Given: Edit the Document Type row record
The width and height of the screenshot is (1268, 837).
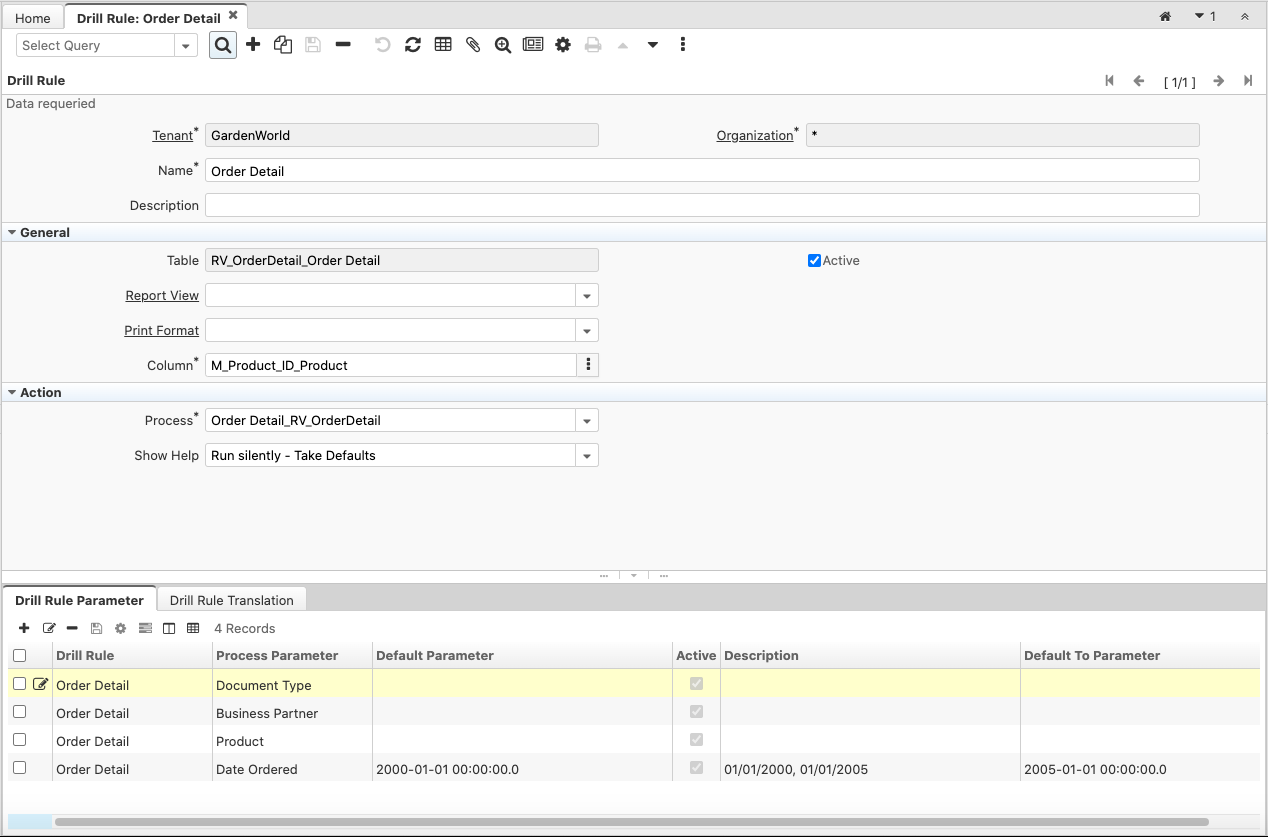Looking at the screenshot, I should click(41, 685).
